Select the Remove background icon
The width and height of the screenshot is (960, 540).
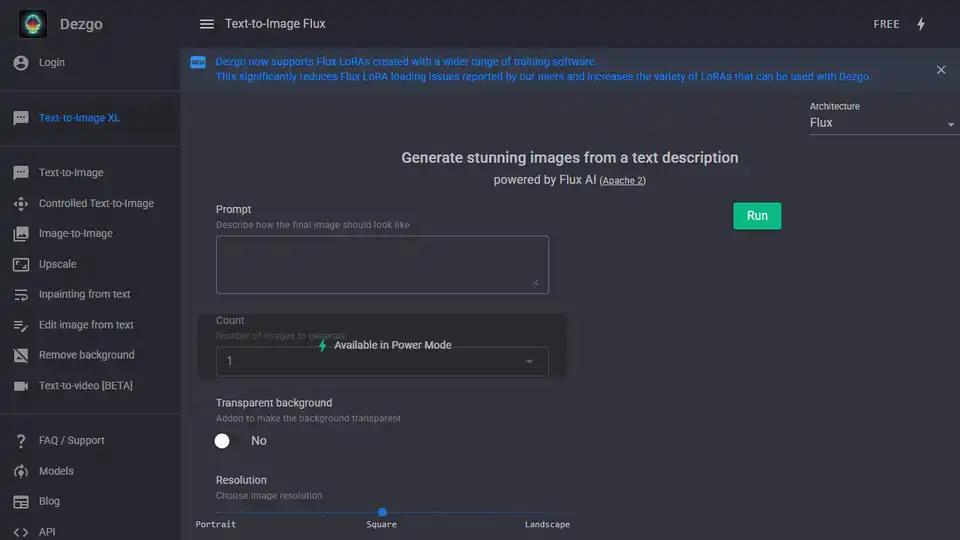[21, 355]
